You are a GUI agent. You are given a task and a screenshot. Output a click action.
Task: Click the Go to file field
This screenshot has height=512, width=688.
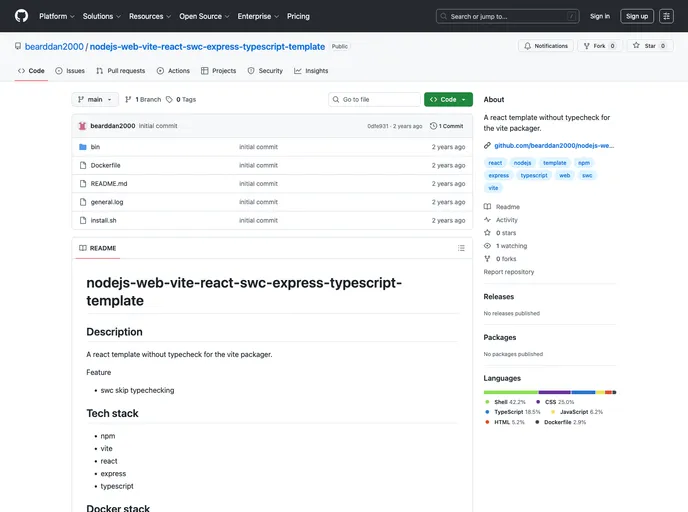click(x=375, y=100)
